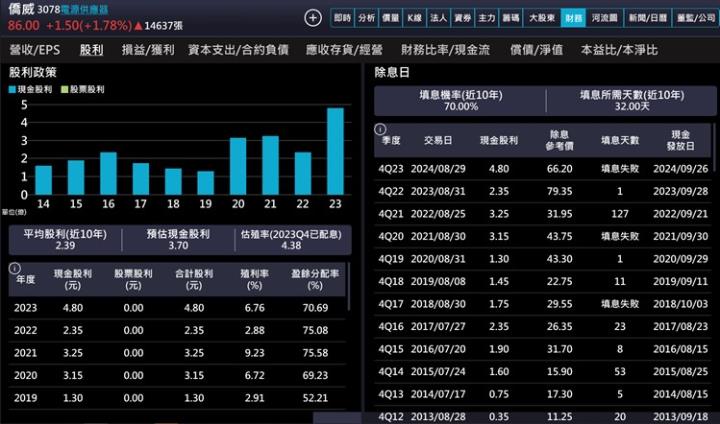Image resolution: width=720 pixels, height=424 pixels.
Task: Open 資本支出/合約負債 sub-tab
Action: 238,50
